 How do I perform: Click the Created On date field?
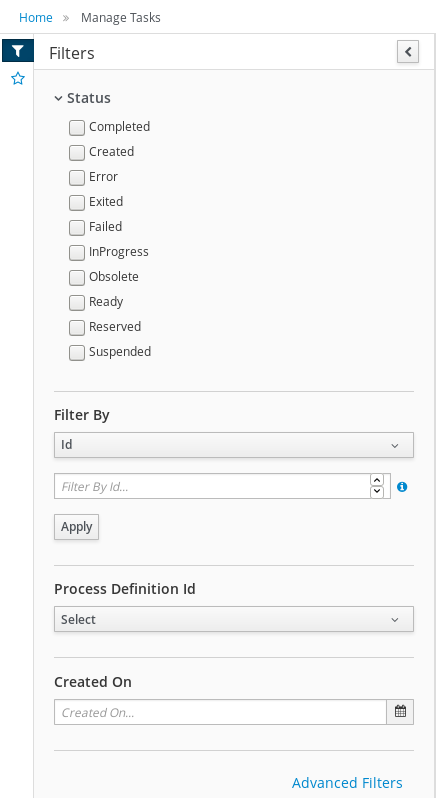click(220, 711)
